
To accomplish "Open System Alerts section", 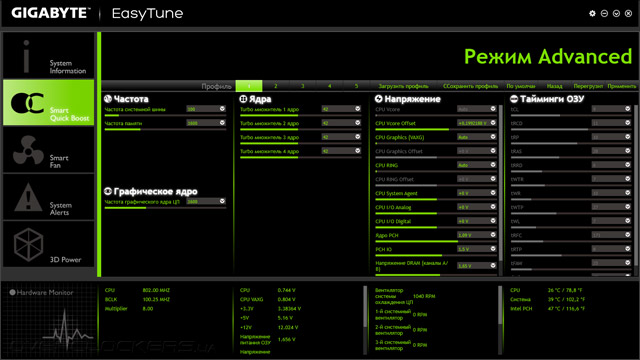I will click(x=49, y=197).
